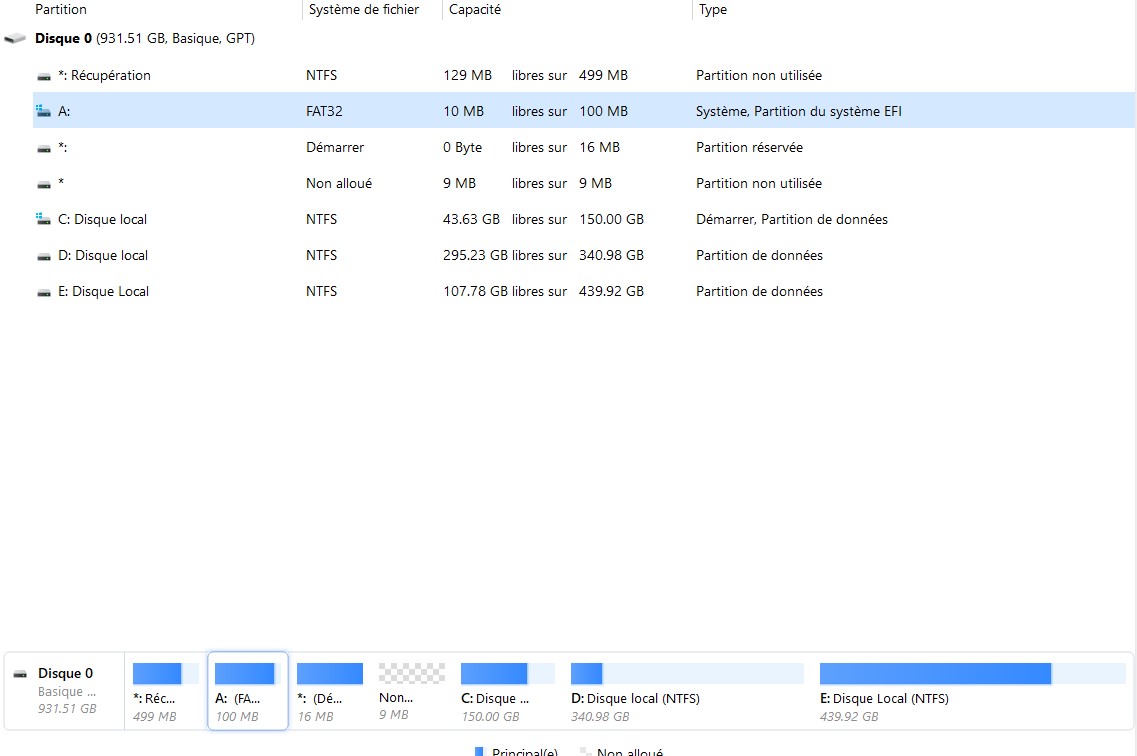Sort by the Capacité column header
The height and width of the screenshot is (756, 1137).
(475, 9)
